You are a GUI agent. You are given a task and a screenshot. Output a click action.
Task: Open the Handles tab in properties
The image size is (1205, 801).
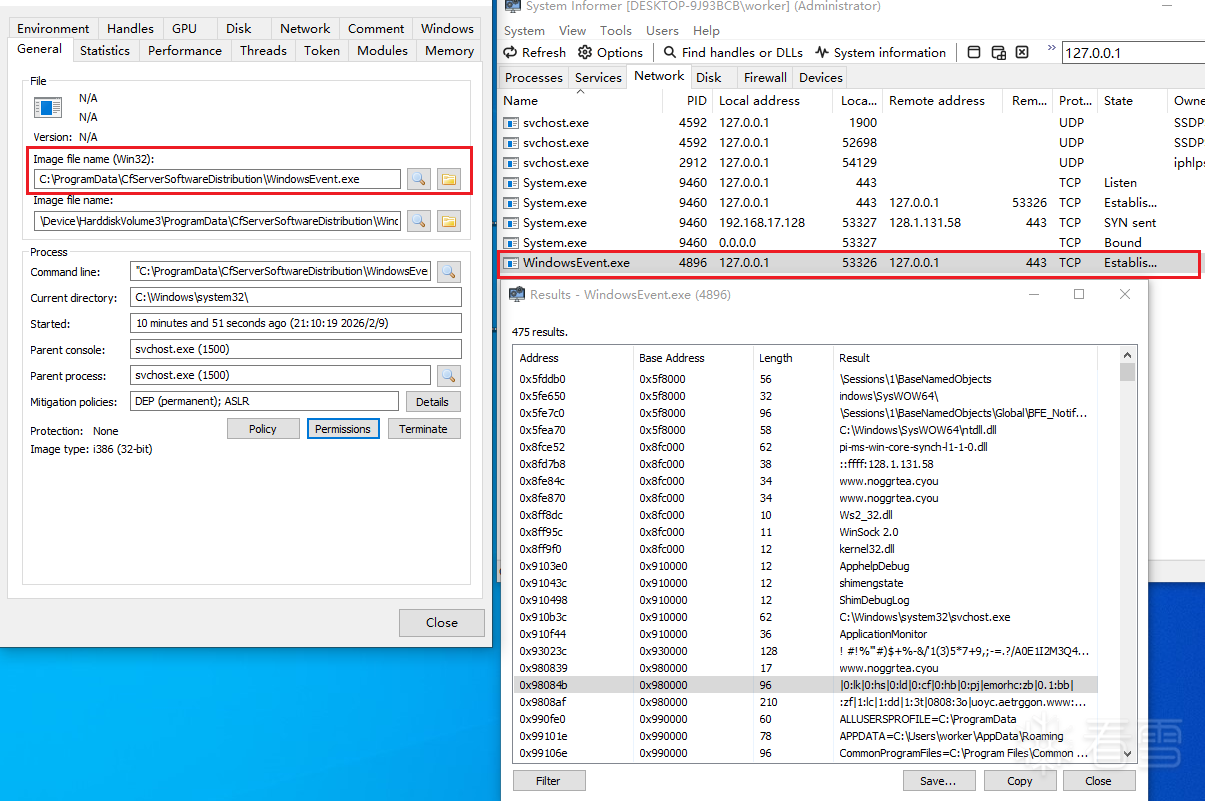tap(130, 28)
